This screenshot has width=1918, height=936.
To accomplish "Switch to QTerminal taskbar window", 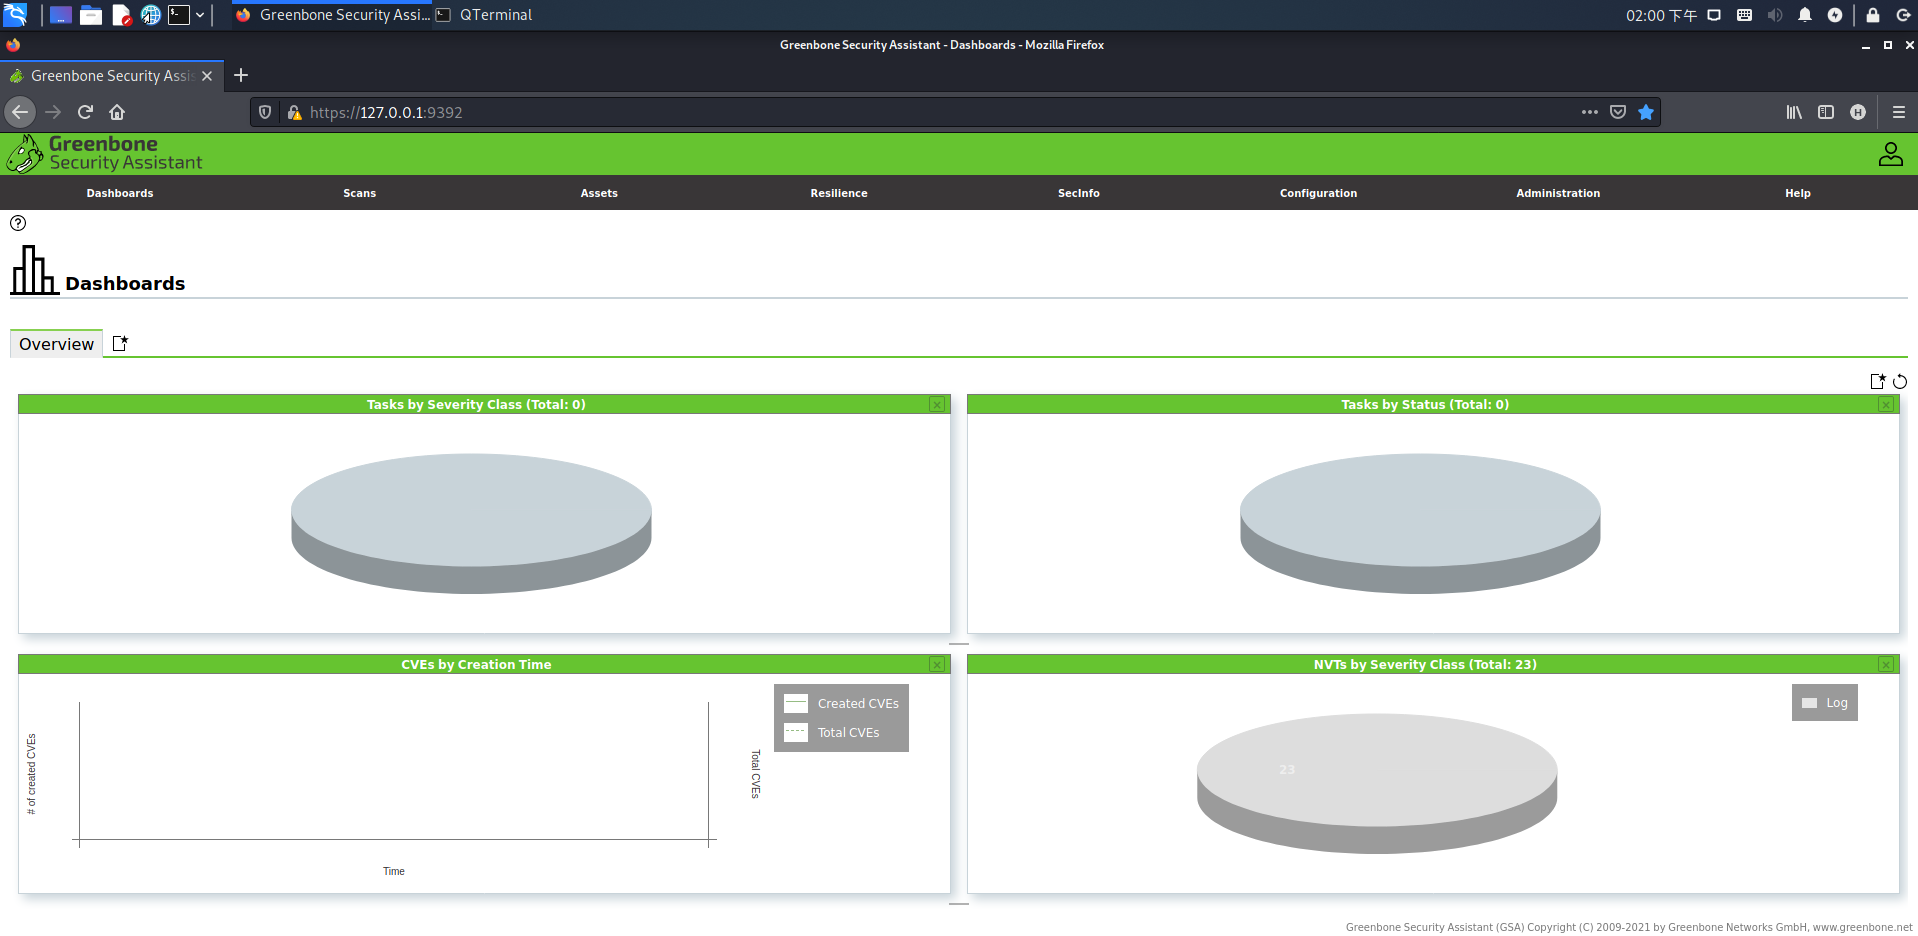I will [484, 15].
